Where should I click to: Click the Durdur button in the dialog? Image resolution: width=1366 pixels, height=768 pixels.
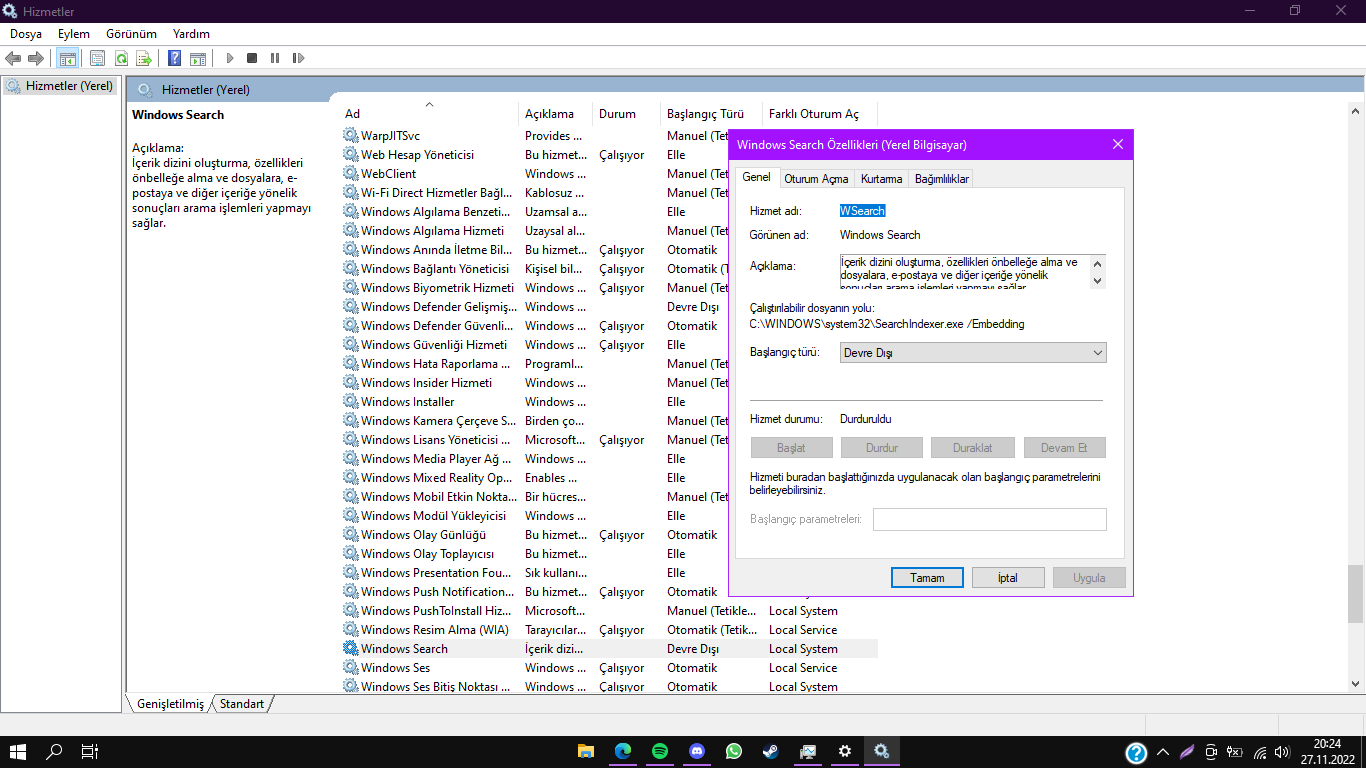(882, 448)
